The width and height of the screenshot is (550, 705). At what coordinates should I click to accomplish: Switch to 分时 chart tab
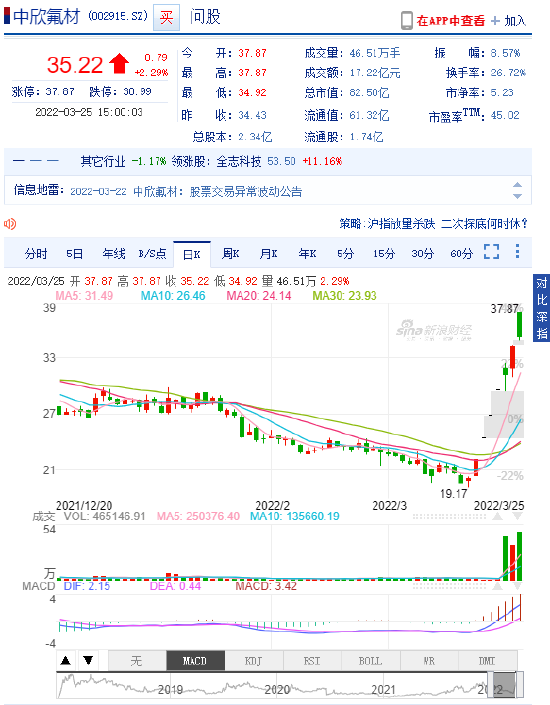tap(36, 254)
